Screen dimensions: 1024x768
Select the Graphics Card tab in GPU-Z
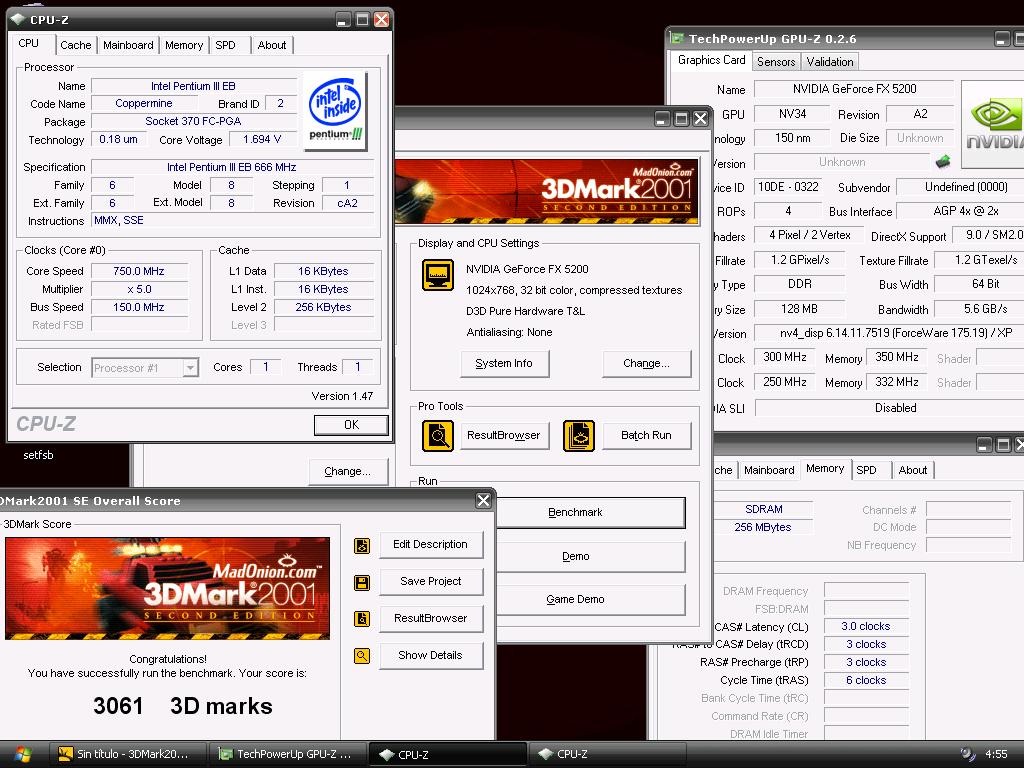tap(711, 60)
